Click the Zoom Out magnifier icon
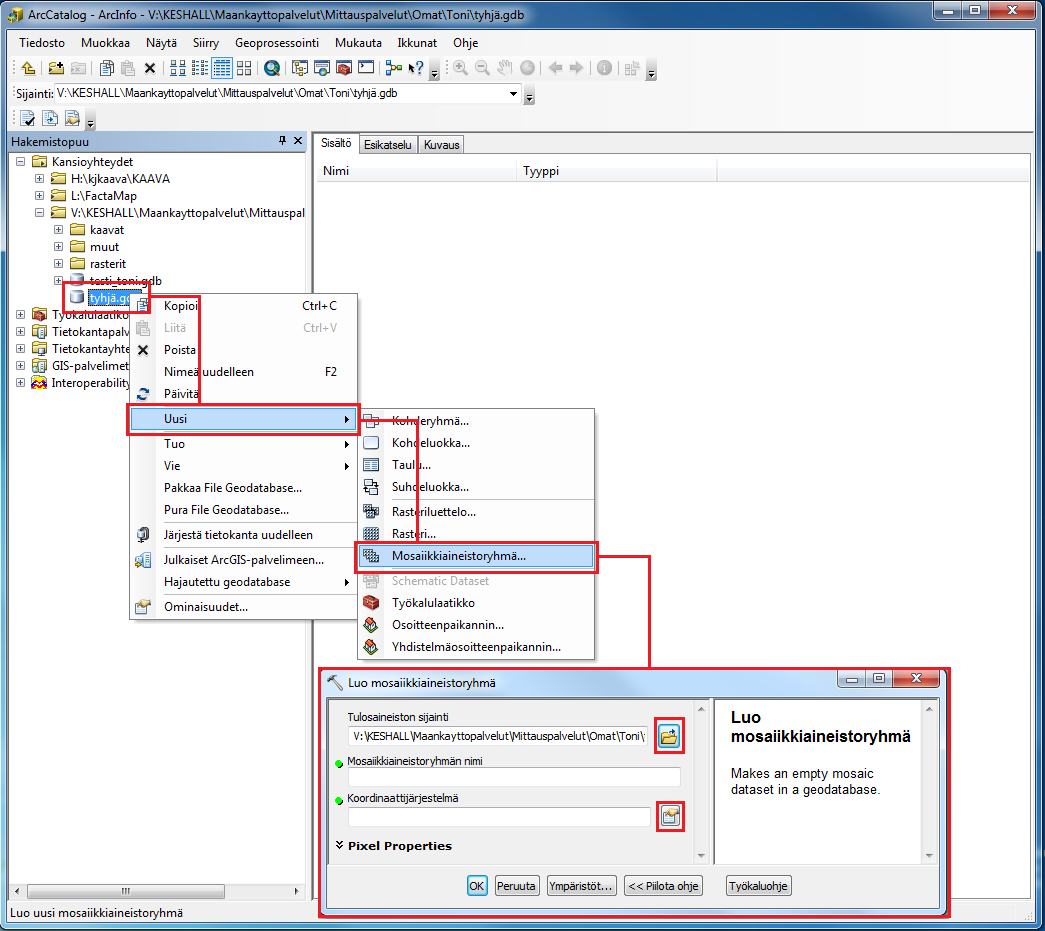 click(x=483, y=67)
